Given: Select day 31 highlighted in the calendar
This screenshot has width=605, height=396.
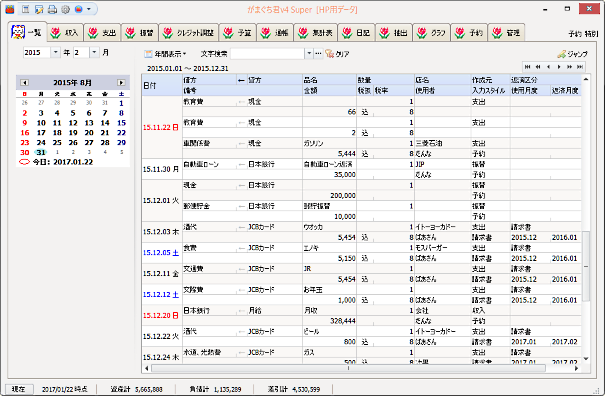Looking at the screenshot, I should pyautogui.click(x=41, y=152).
